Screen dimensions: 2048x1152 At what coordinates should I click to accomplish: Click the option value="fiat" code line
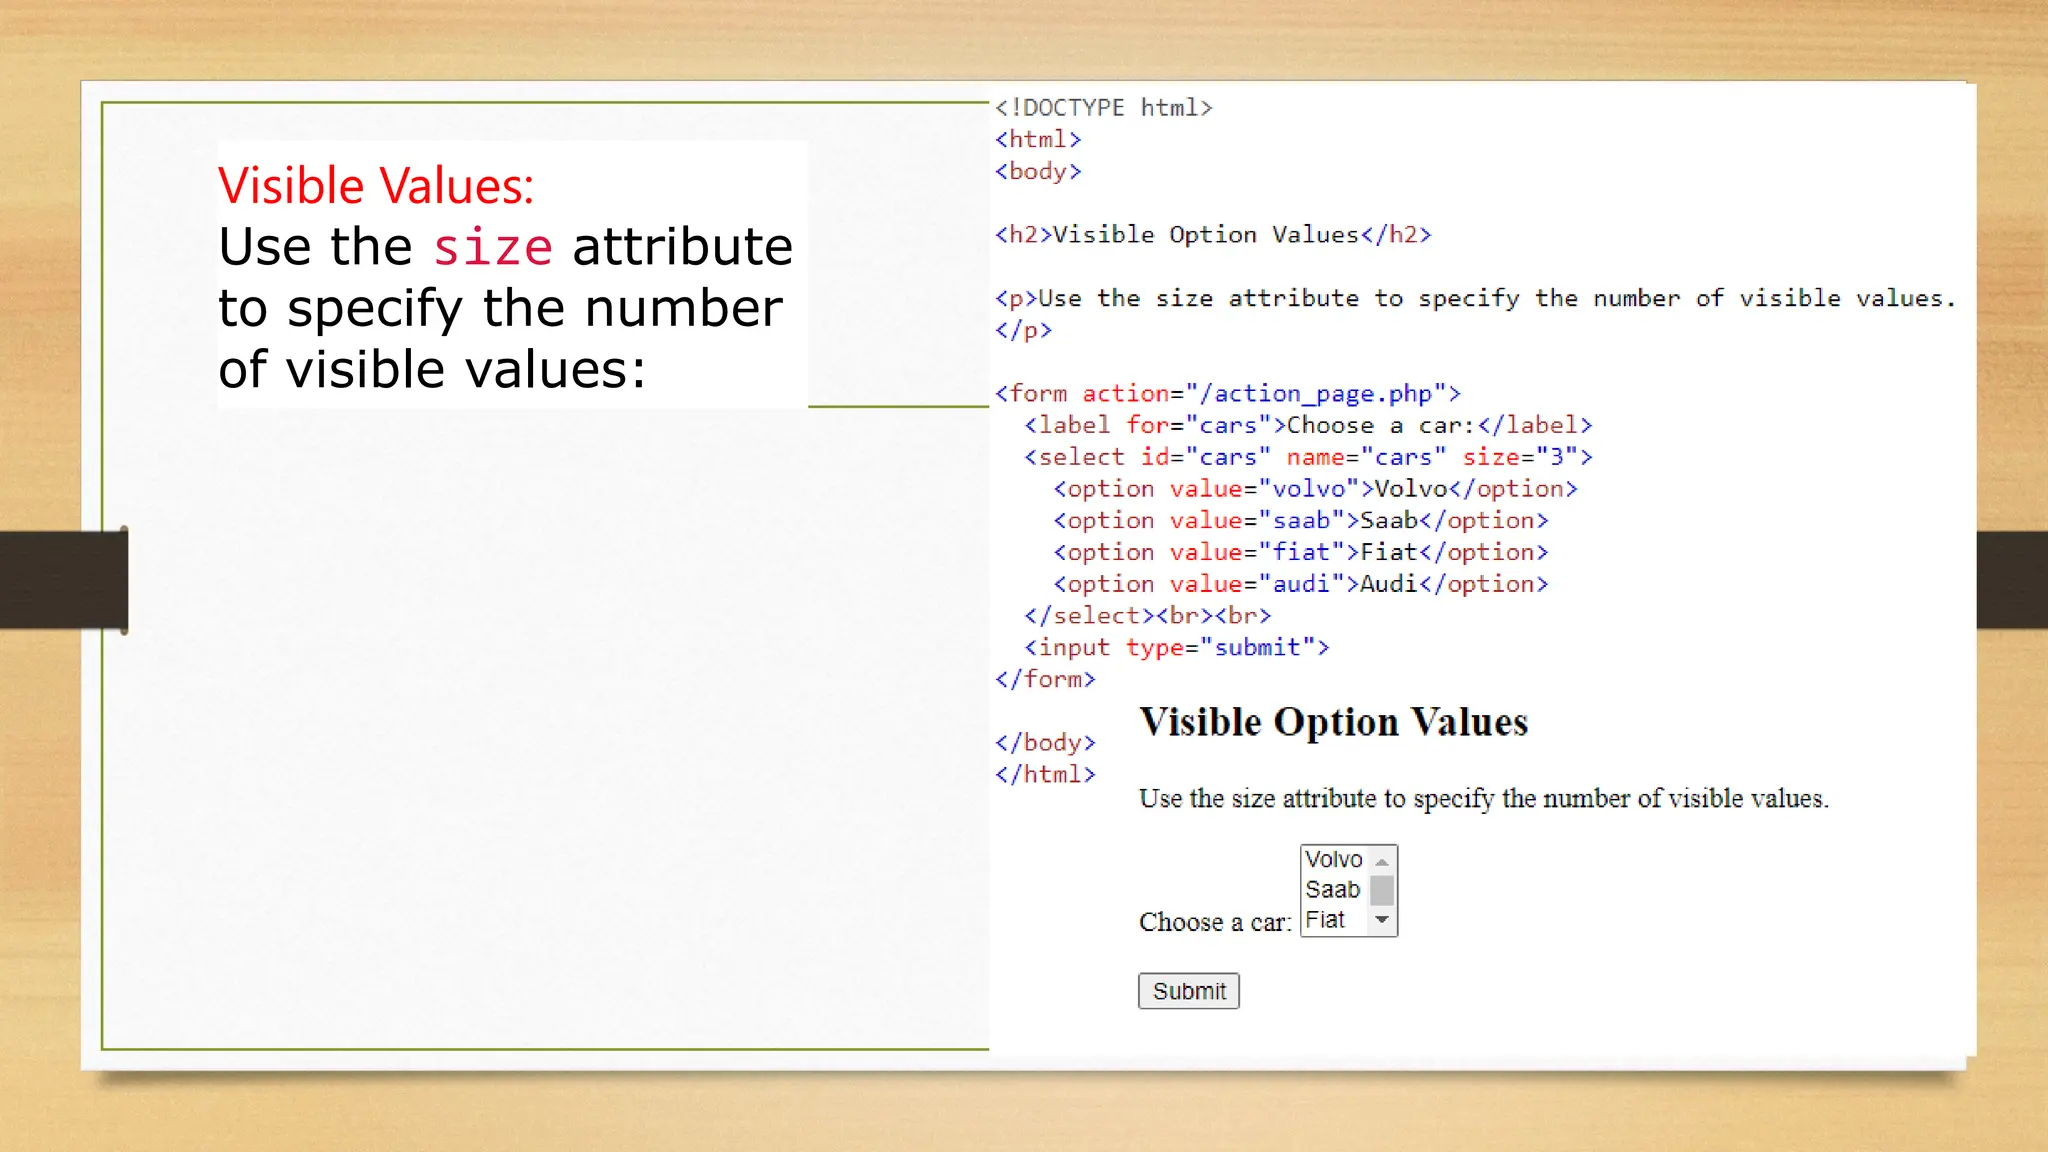coord(1301,553)
